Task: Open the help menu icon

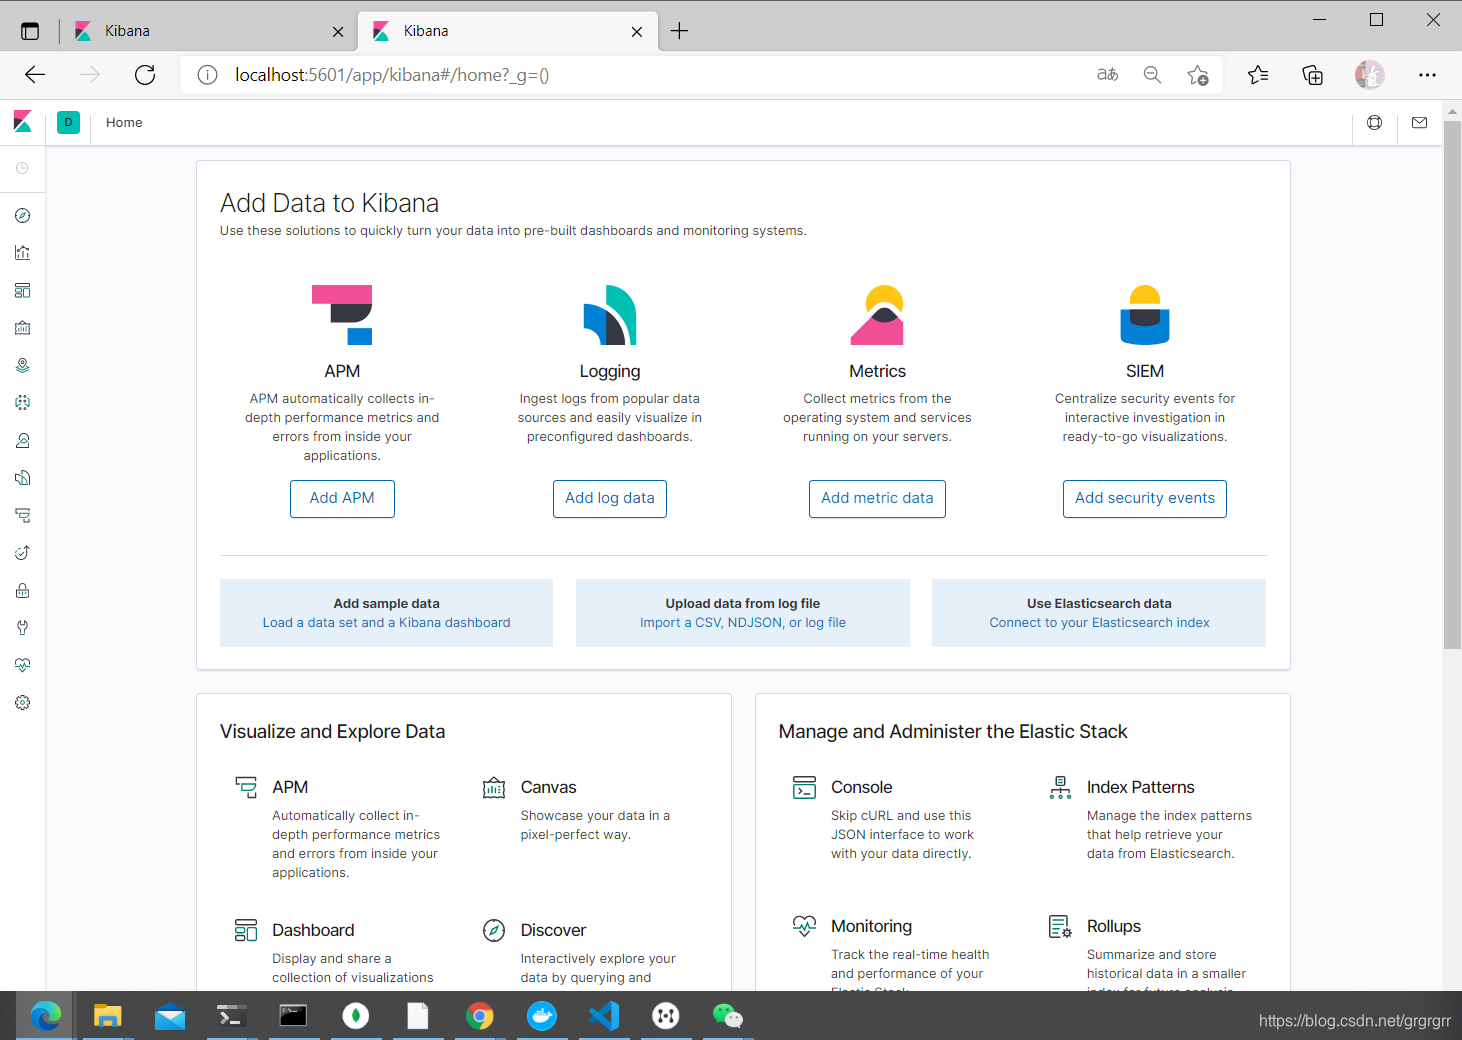Action: [x=1375, y=122]
